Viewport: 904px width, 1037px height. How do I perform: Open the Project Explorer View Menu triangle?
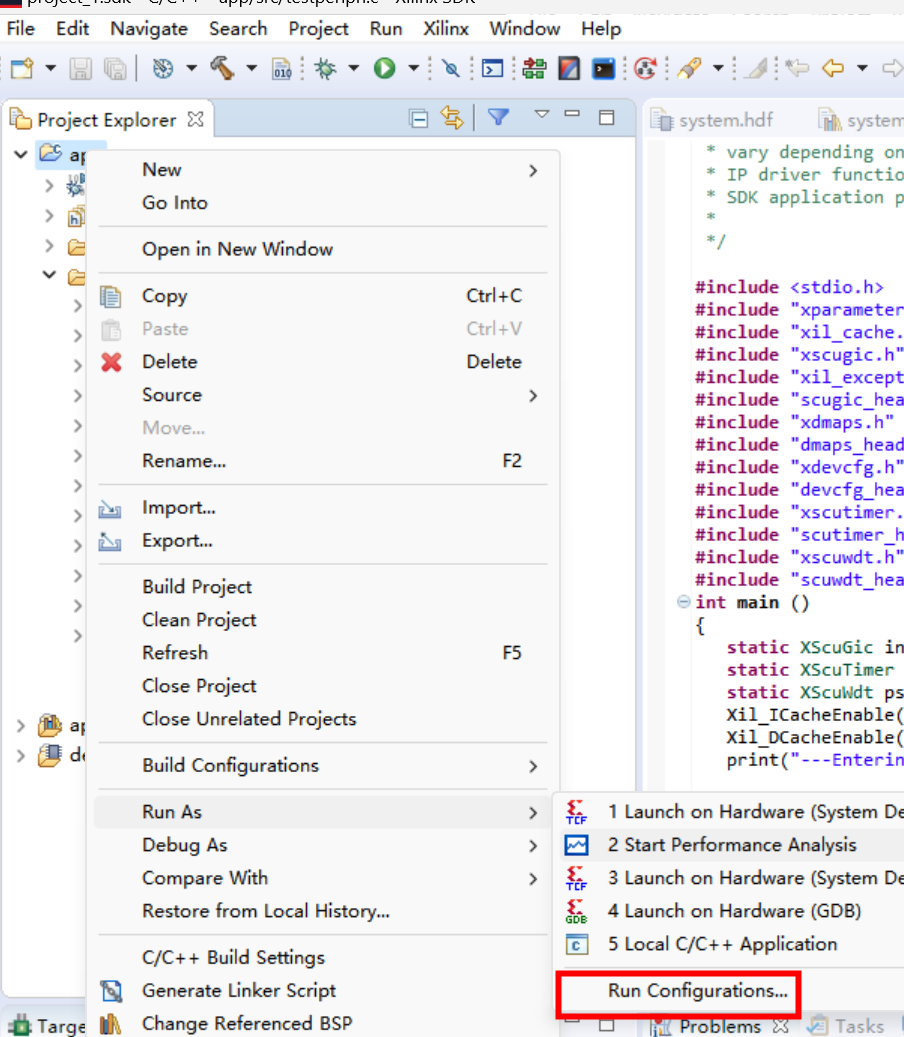pos(542,114)
